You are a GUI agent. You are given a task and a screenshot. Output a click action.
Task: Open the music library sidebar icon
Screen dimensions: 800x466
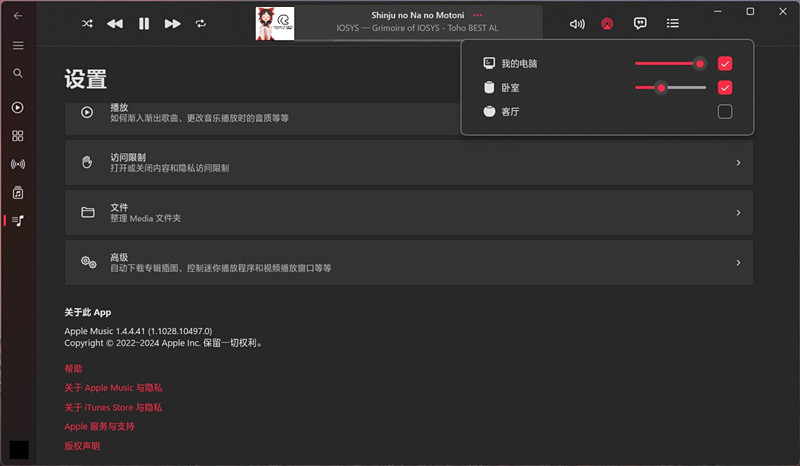pyautogui.click(x=18, y=193)
